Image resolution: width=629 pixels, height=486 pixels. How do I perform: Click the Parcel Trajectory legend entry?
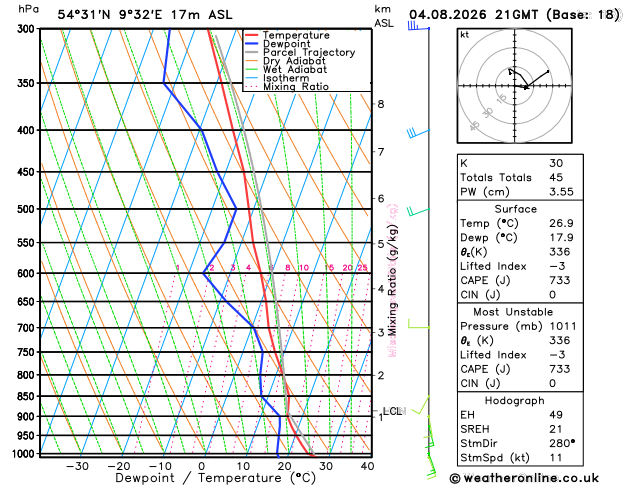(x=300, y=53)
